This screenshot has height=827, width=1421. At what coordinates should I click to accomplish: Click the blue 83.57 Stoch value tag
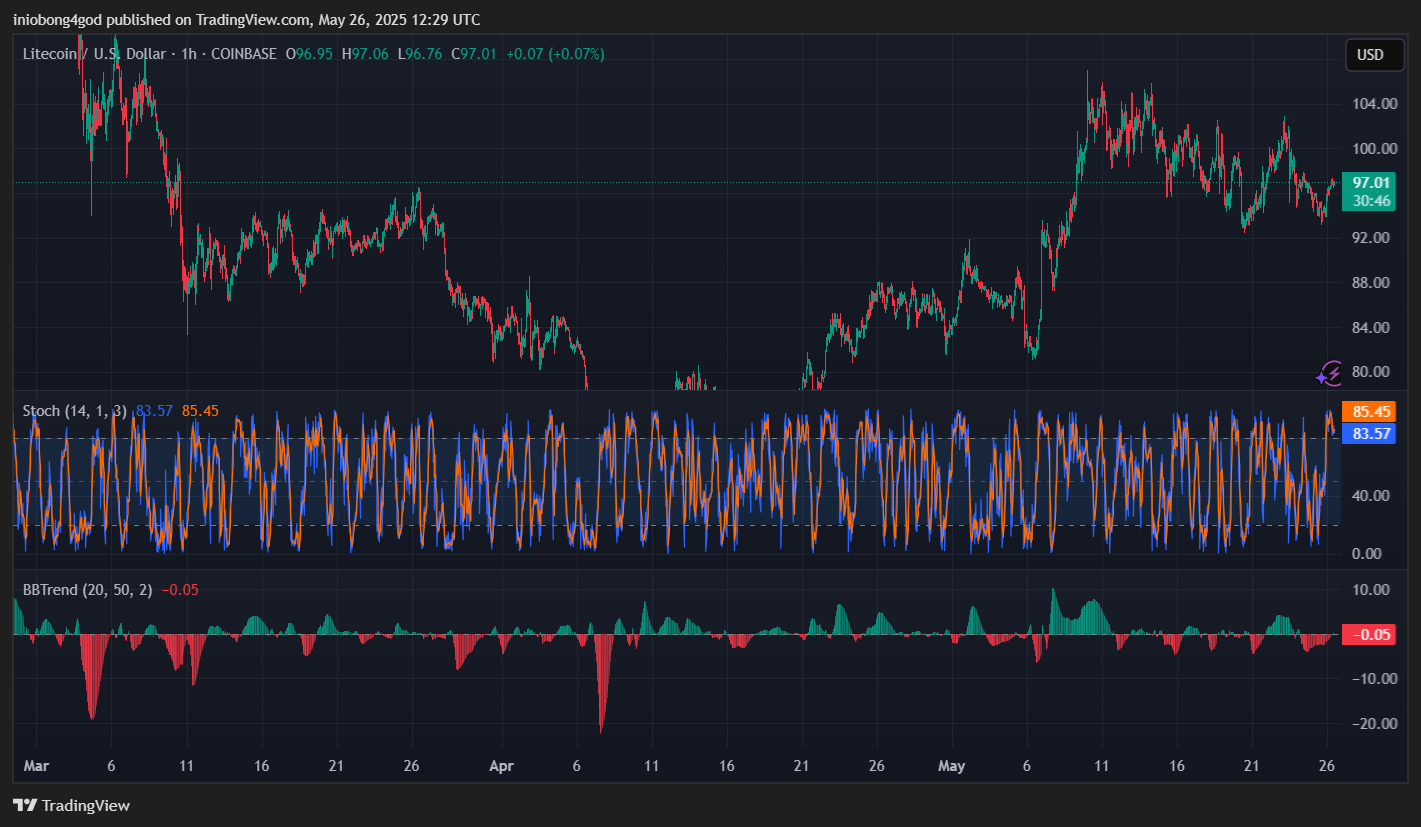[1371, 433]
